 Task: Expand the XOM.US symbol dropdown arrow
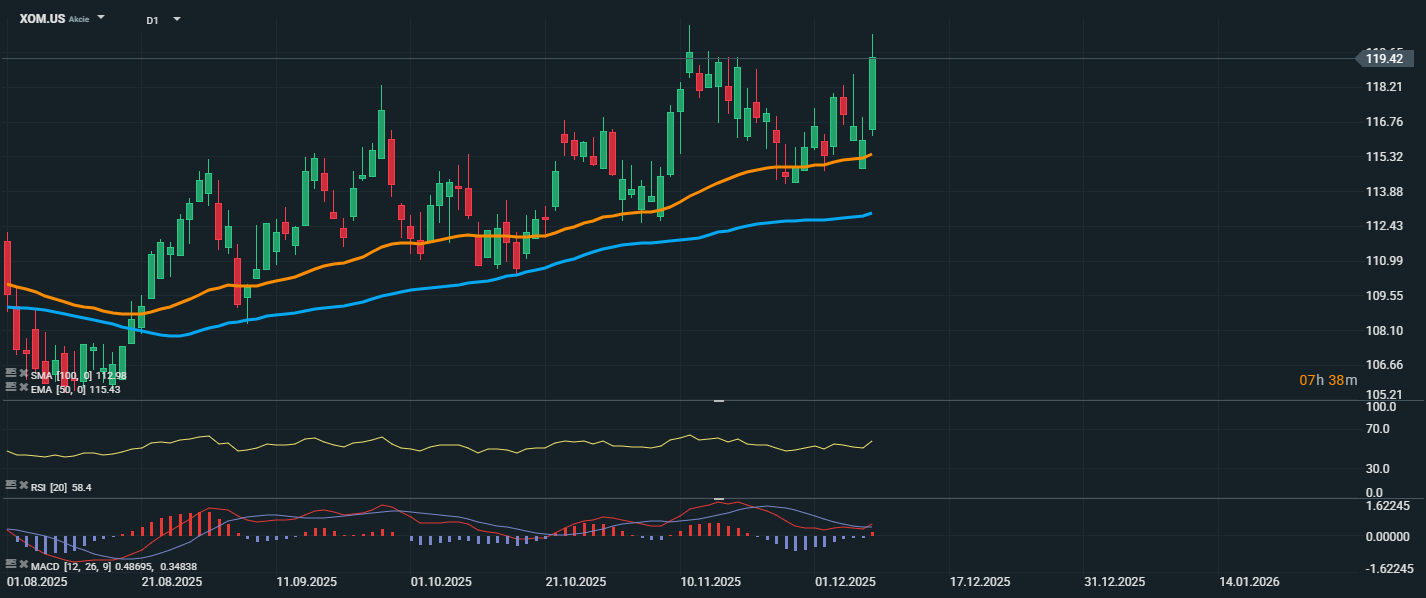[x=101, y=19]
